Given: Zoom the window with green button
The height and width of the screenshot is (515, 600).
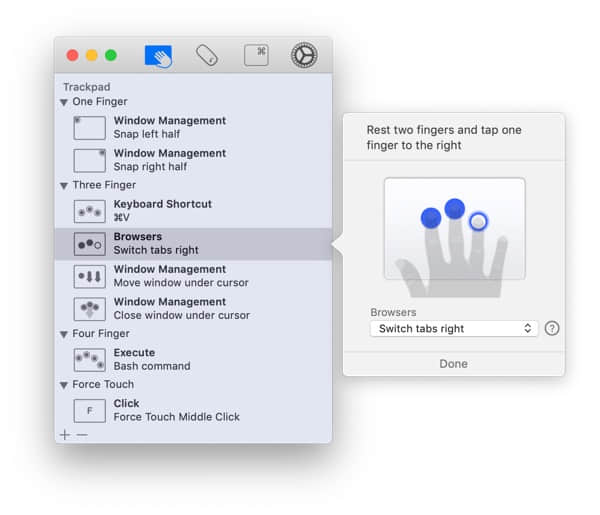Looking at the screenshot, I should [x=111, y=55].
